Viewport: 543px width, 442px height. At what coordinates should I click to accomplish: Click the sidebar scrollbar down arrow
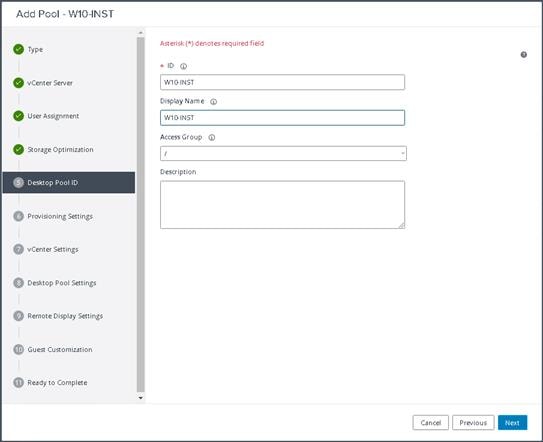point(140,398)
